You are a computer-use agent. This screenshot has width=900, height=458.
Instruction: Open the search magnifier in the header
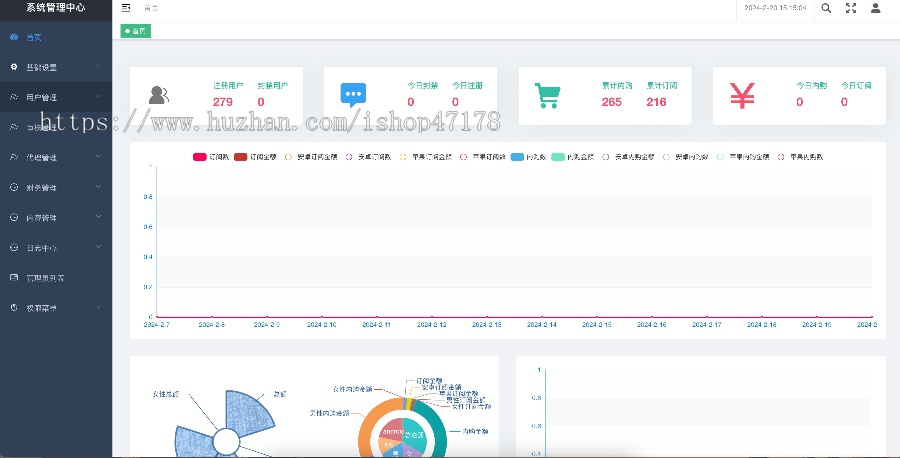coord(826,8)
